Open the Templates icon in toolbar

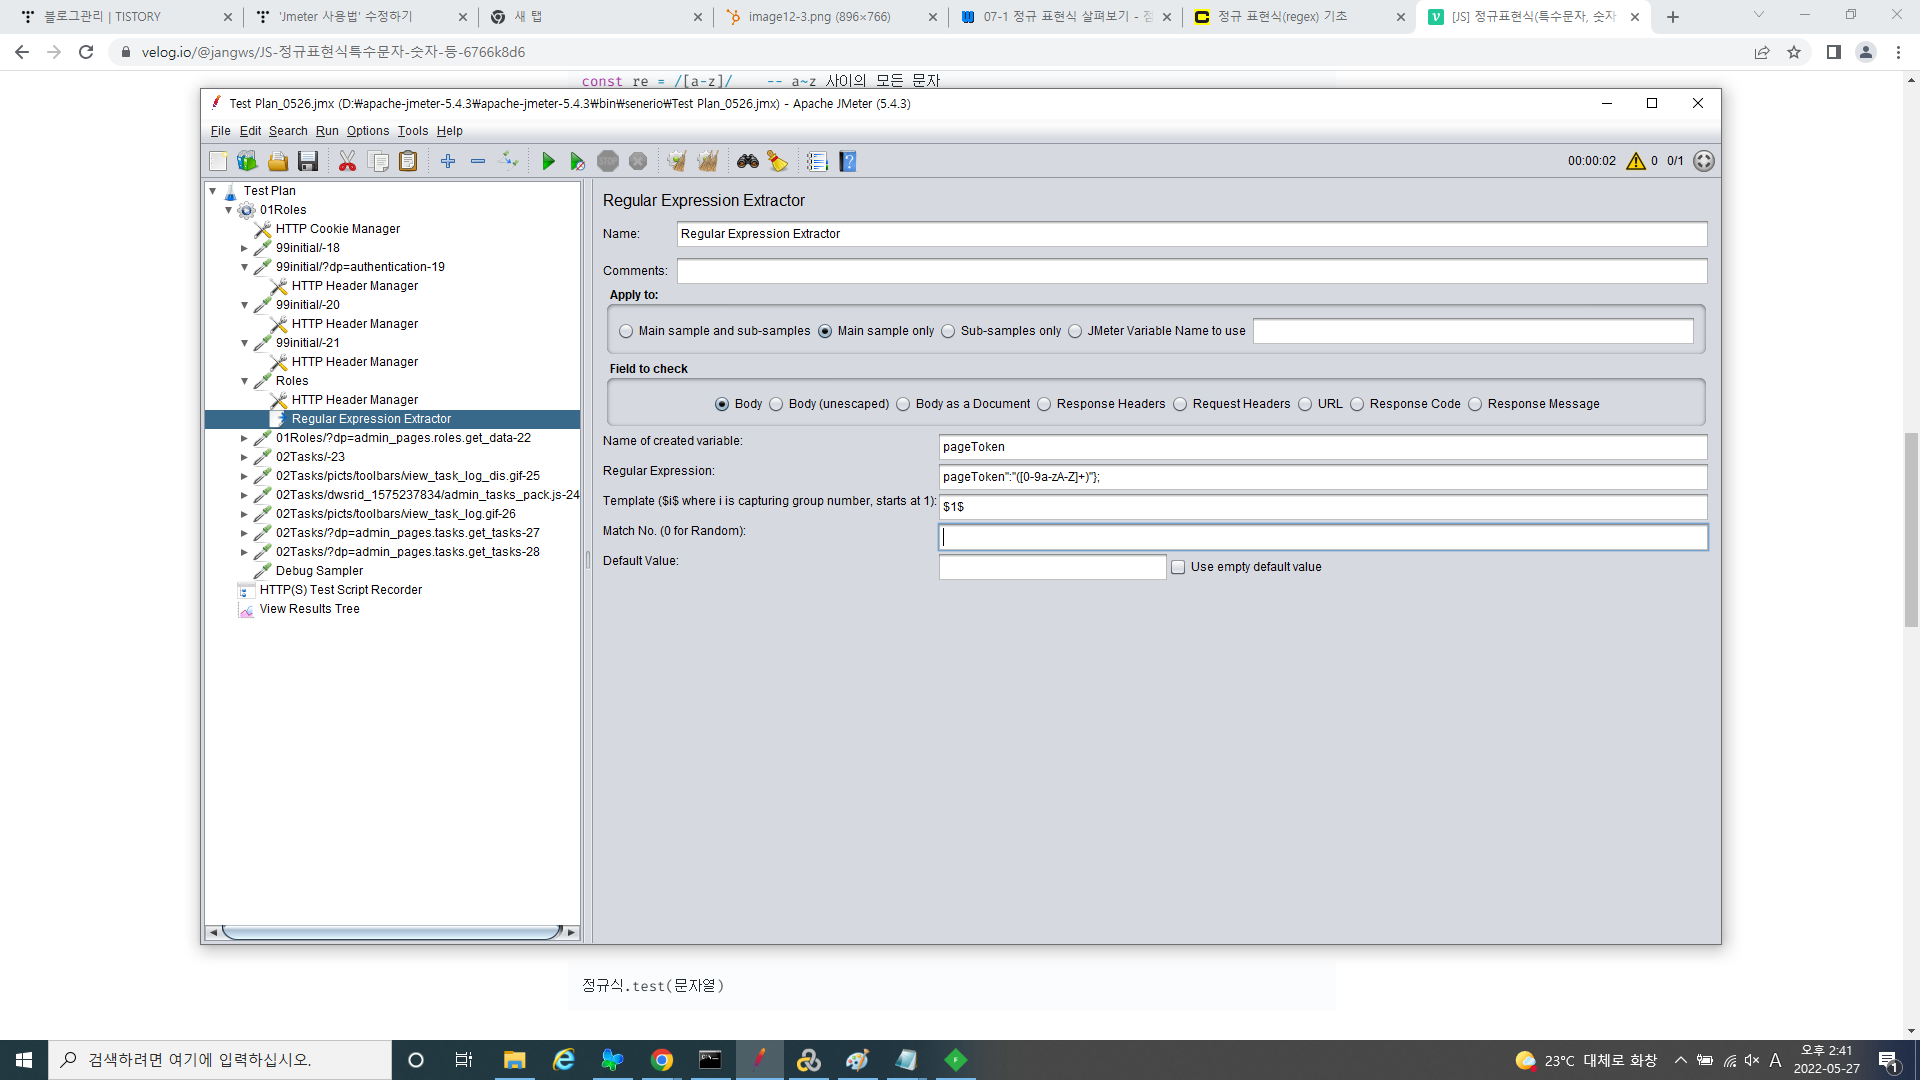(247, 161)
